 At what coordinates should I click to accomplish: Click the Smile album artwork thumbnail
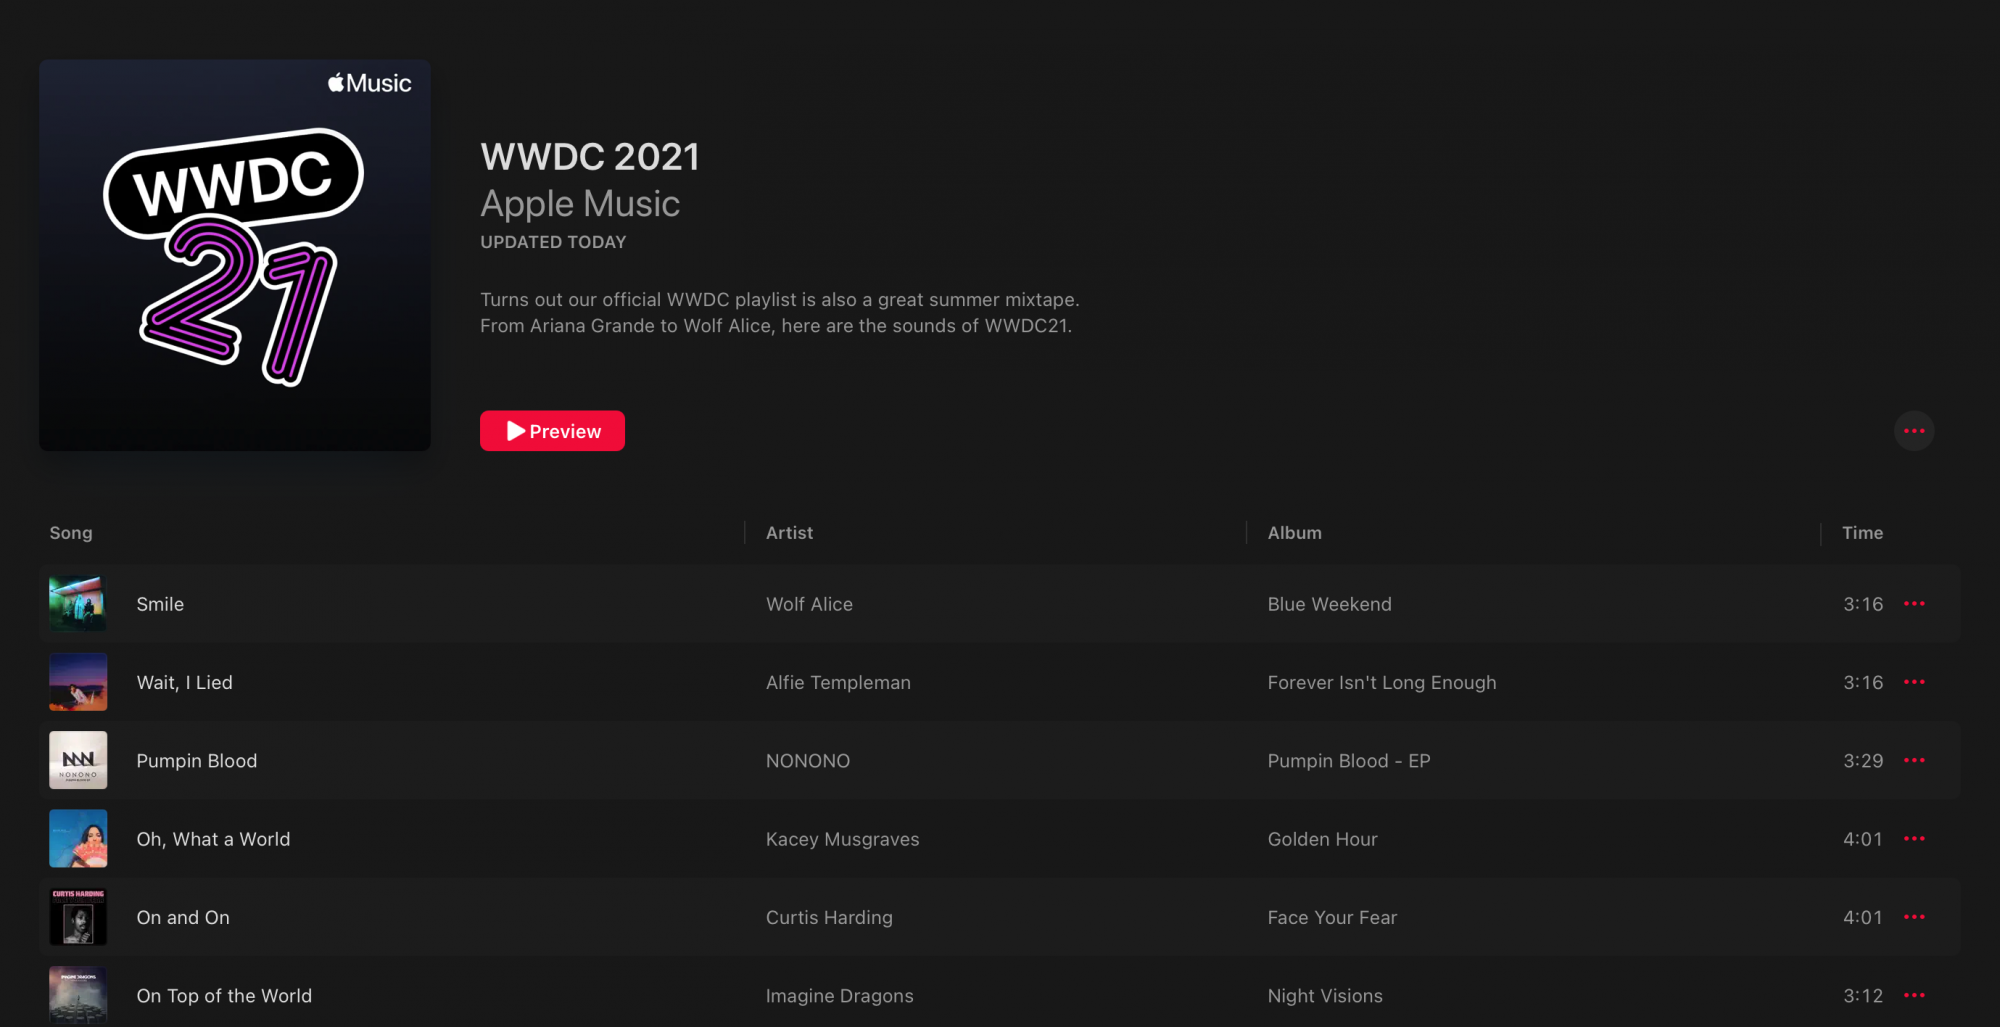click(78, 604)
